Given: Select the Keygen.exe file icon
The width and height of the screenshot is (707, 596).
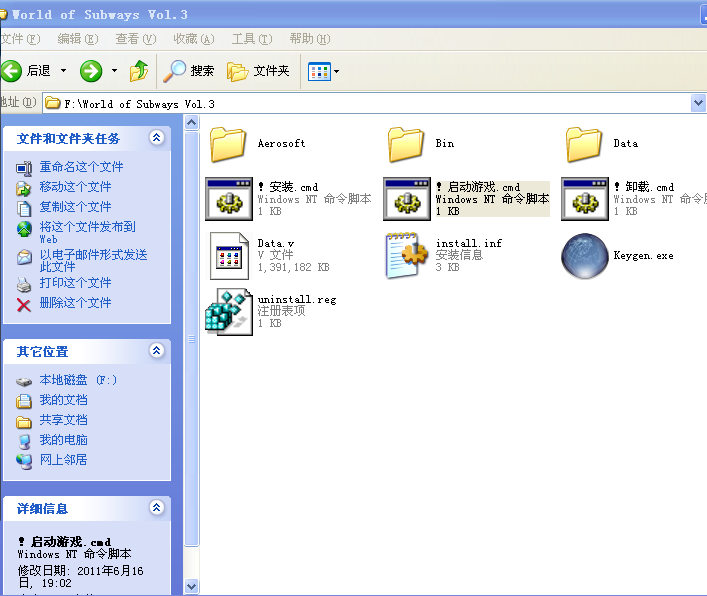Looking at the screenshot, I should (584, 255).
